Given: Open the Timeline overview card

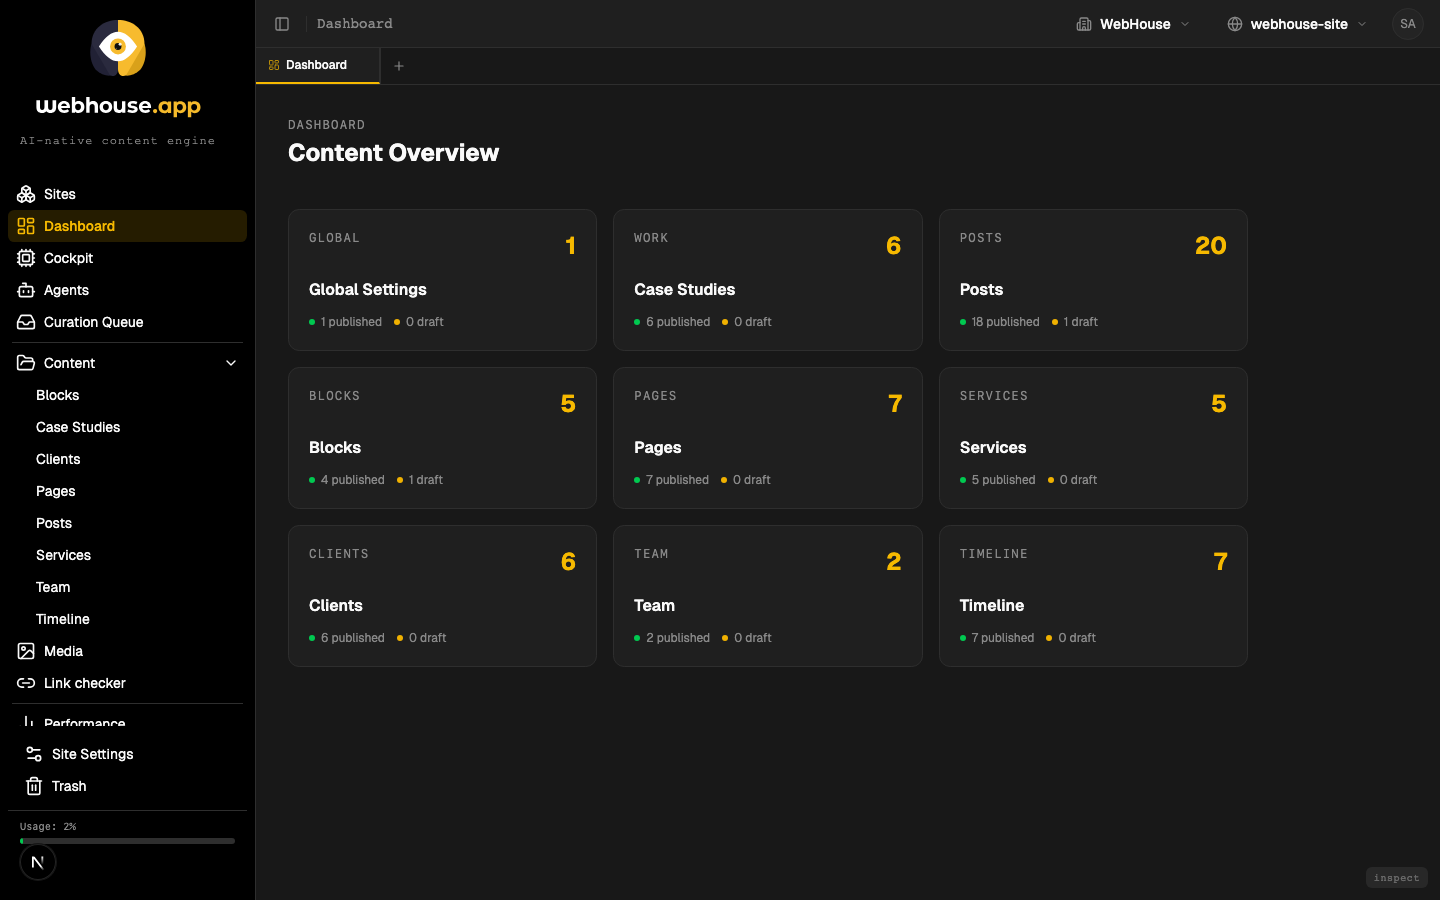Looking at the screenshot, I should [x=1093, y=596].
